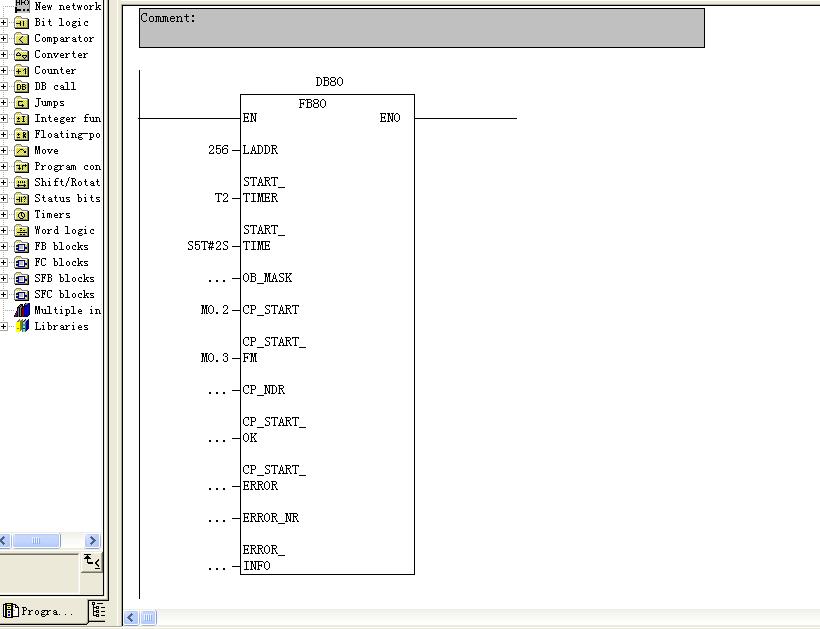Select the FB blocks icon
This screenshot has height=629, width=820.
tap(21, 247)
